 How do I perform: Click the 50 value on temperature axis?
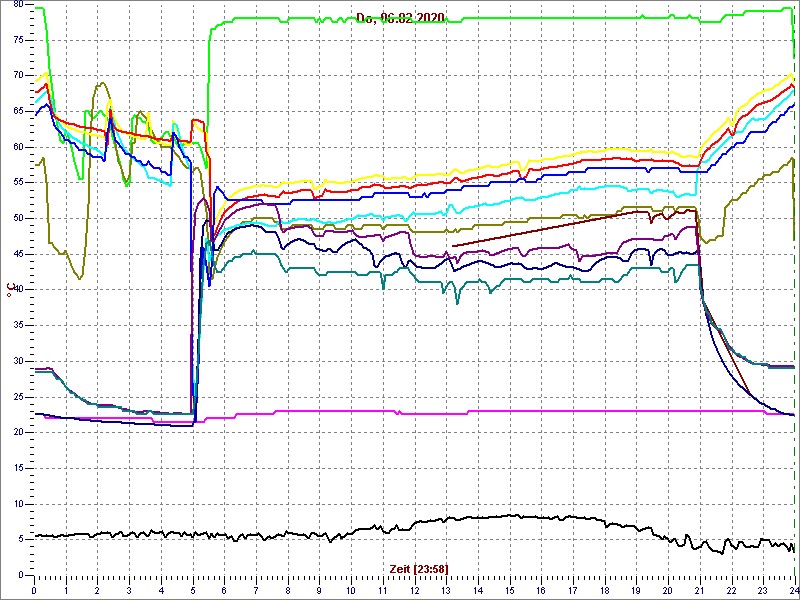click(x=20, y=218)
